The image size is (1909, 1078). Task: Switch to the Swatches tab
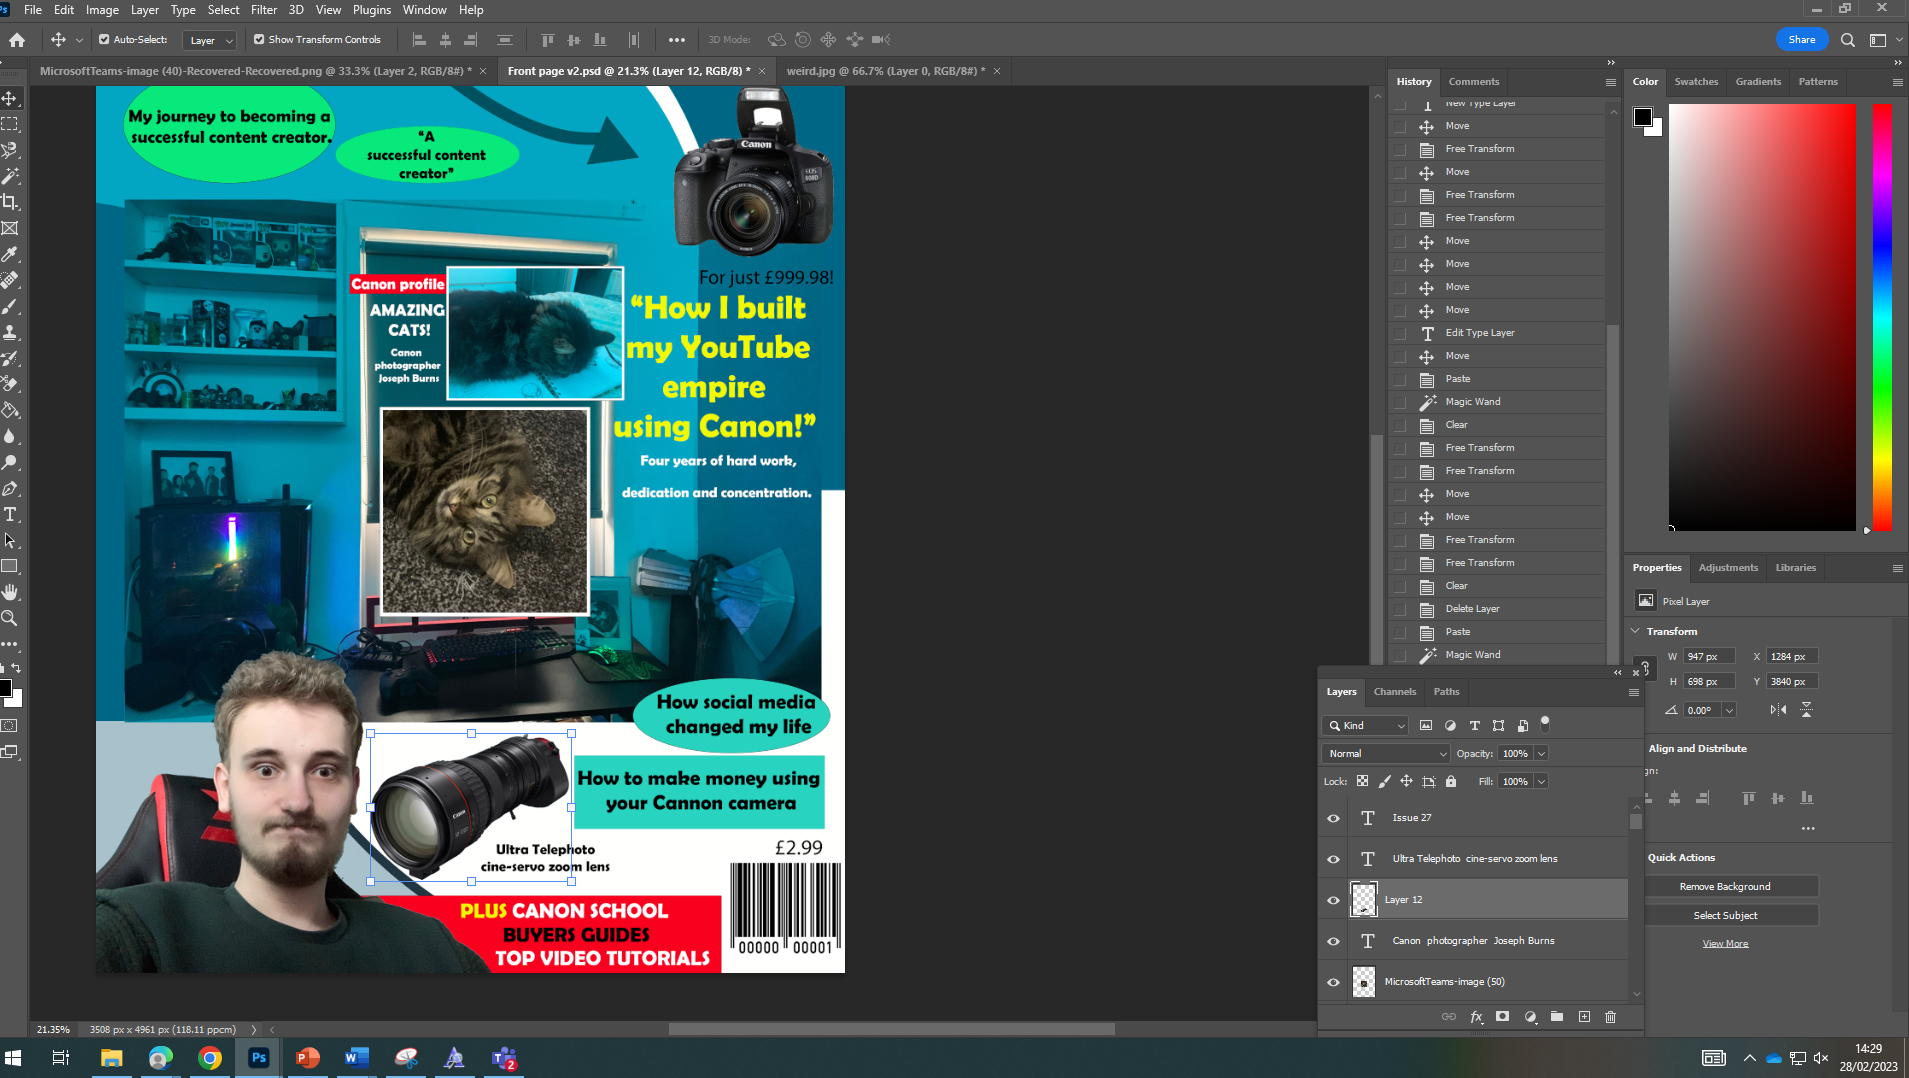tap(1696, 82)
